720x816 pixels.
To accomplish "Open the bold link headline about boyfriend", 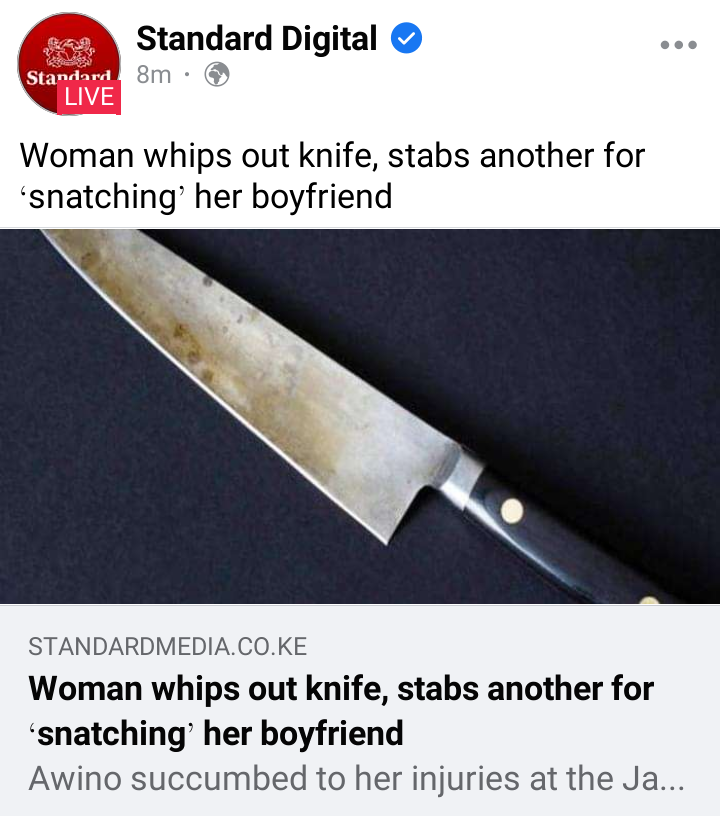I will tap(341, 711).
